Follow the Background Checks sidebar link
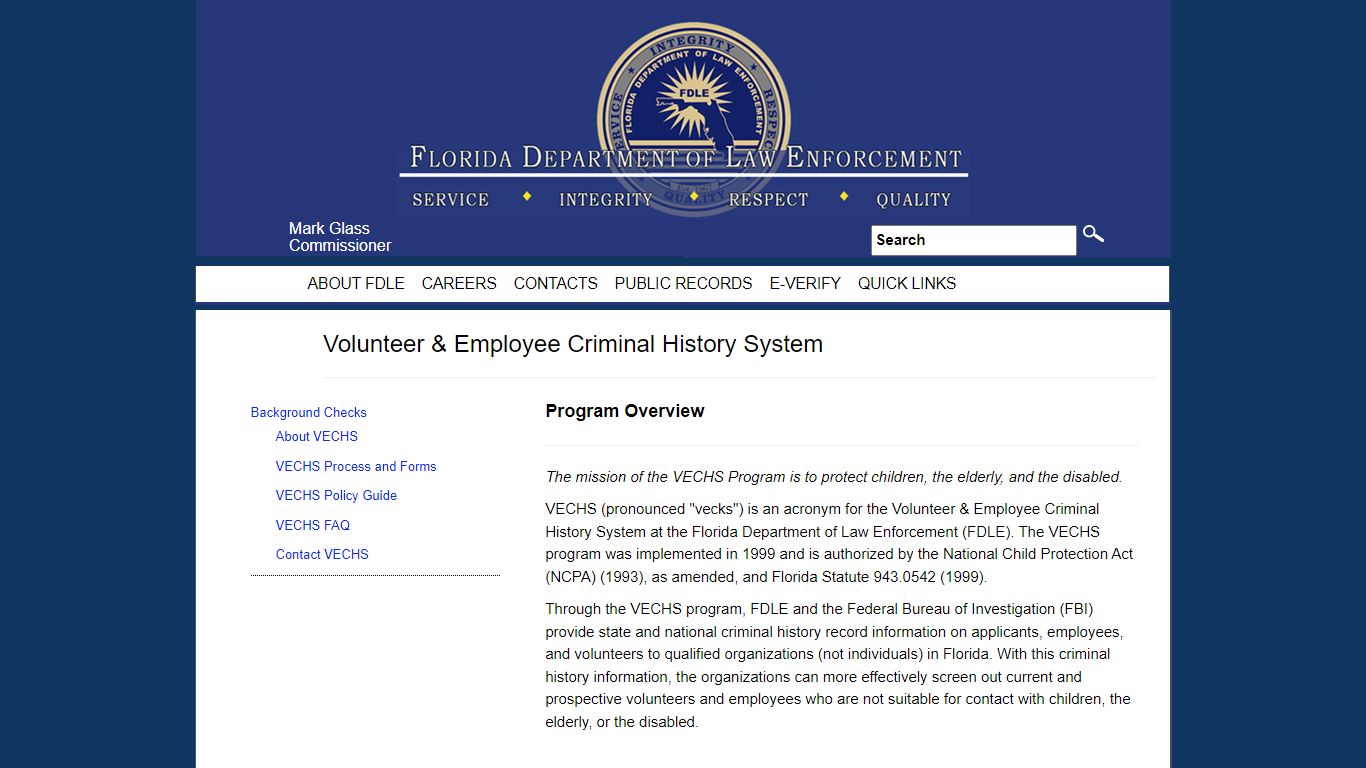 309,412
